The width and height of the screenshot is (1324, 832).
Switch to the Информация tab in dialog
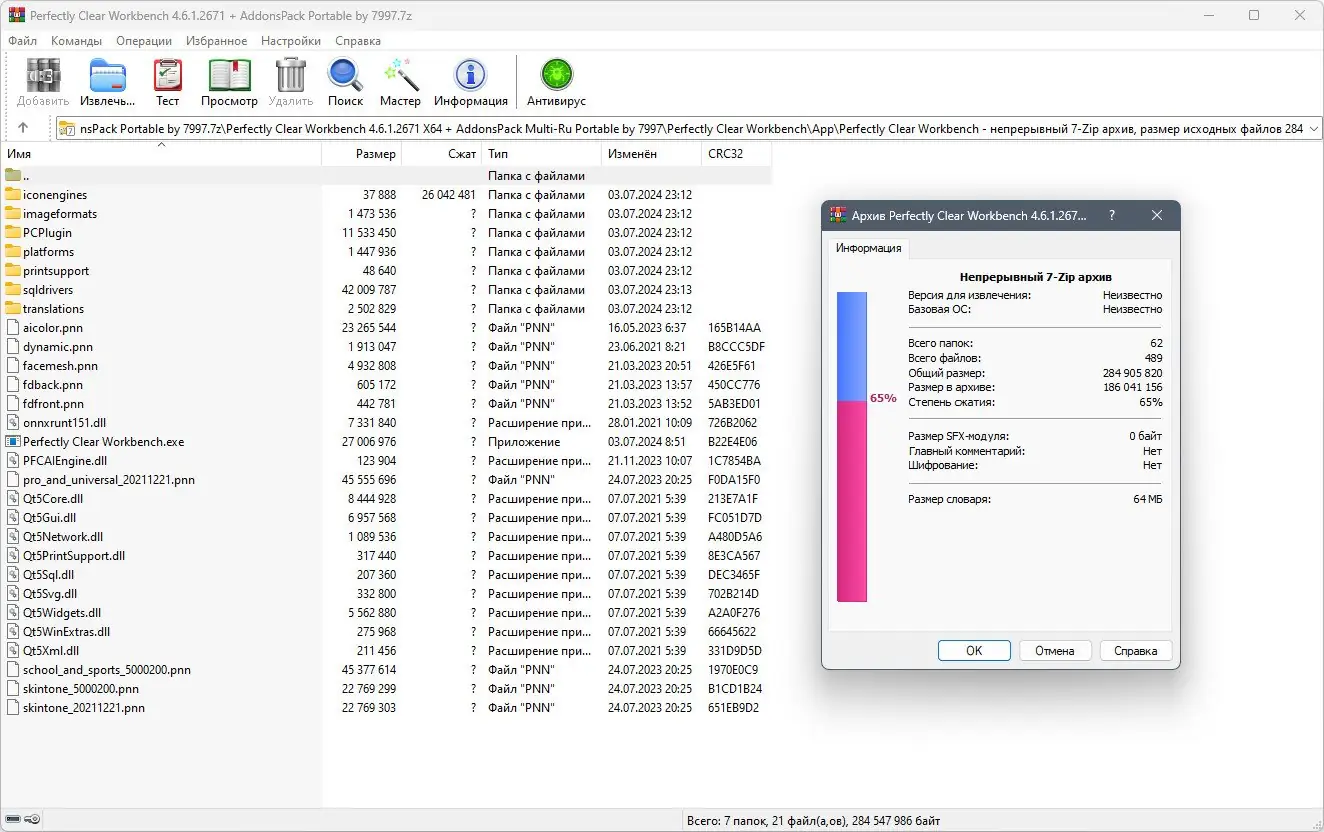click(867, 248)
